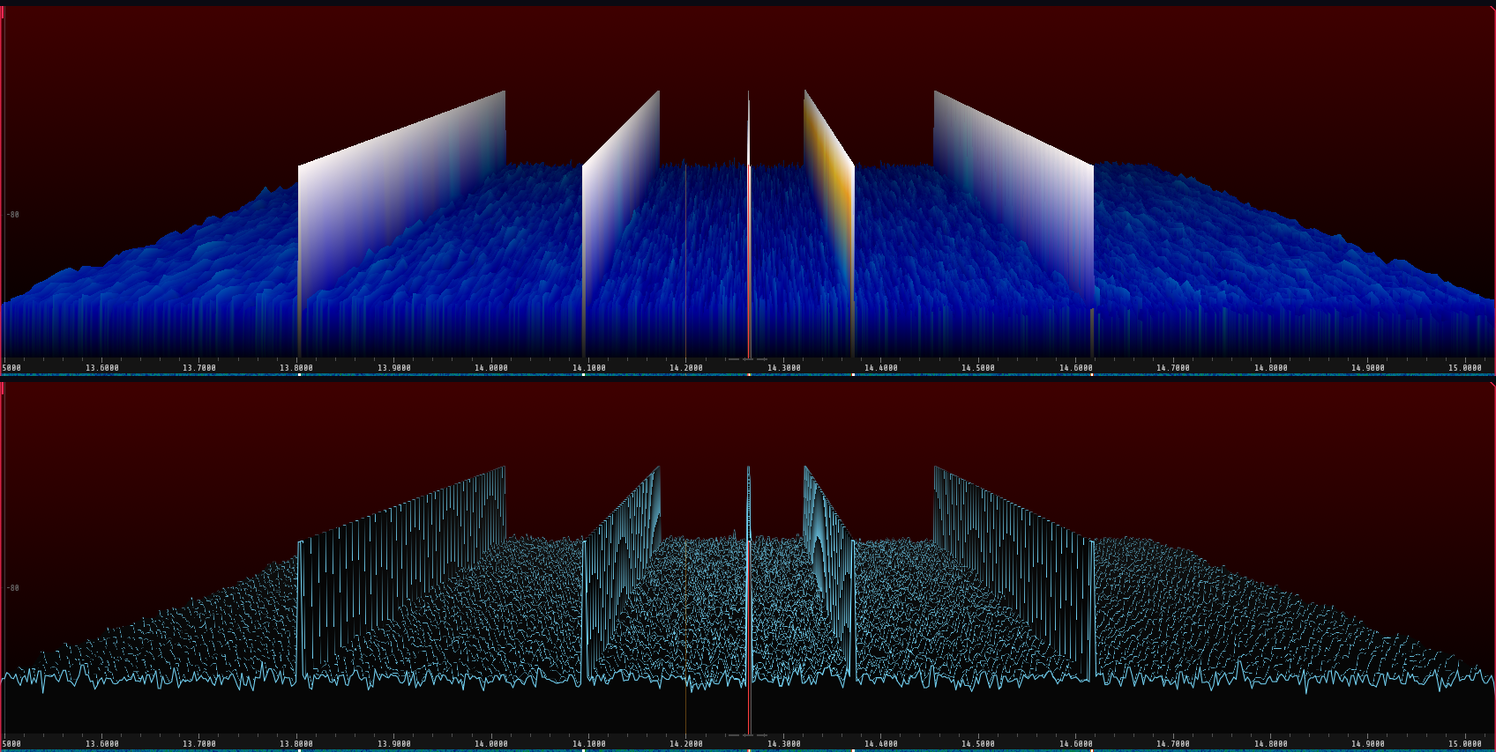This screenshot has width=1496, height=752.
Task: Click the 14.8000 label on lower axis
Action: (1272, 744)
